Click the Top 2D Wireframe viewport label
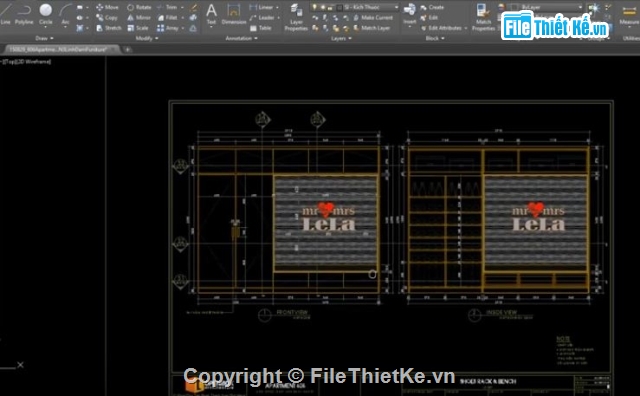The width and height of the screenshot is (640, 396). [x=26, y=62]
